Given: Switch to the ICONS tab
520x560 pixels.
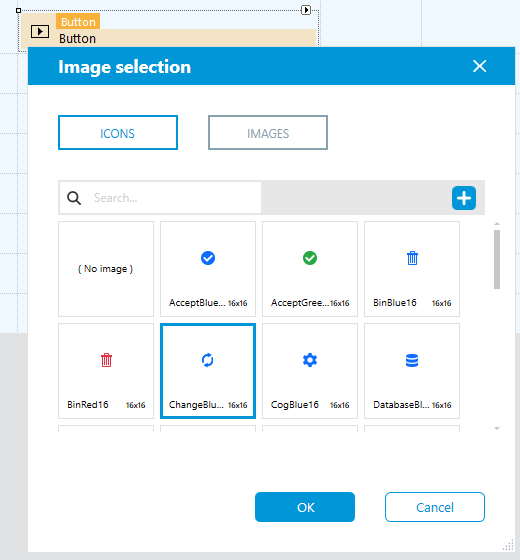Looking at the screenshot, I should (118, 132).
